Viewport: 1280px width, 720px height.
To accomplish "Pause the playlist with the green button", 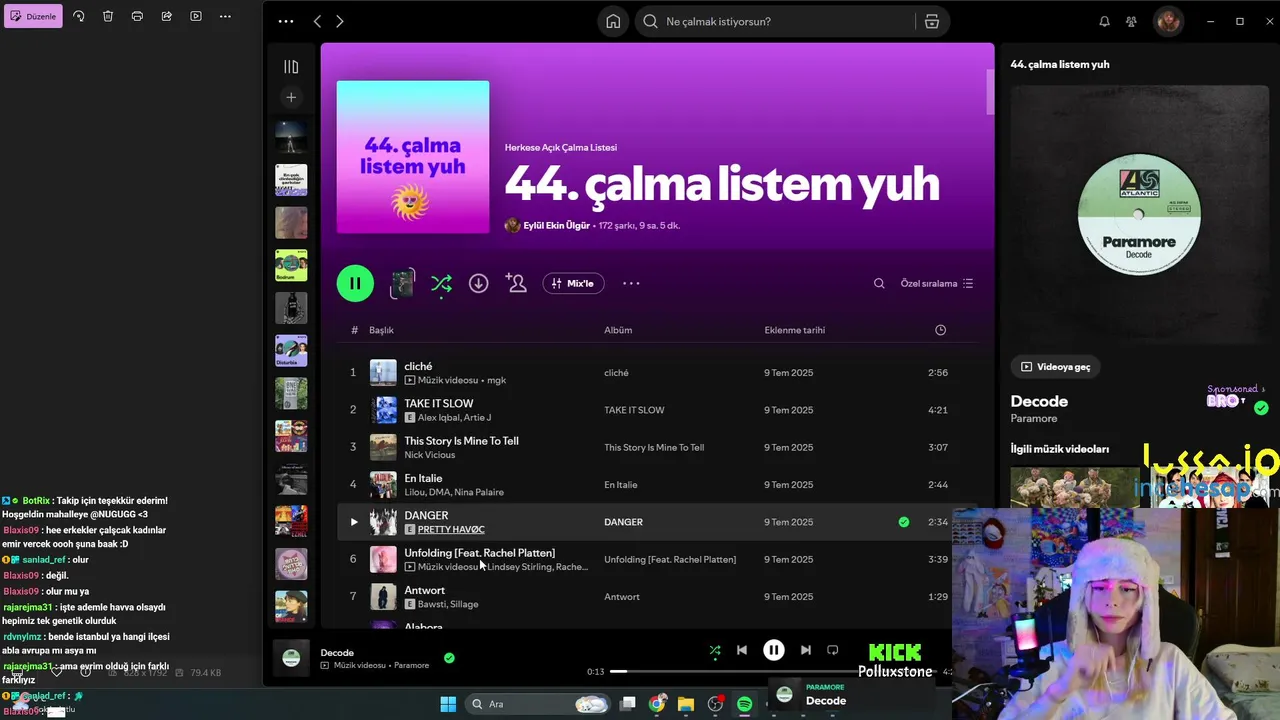I will click(x=355, y=283).
